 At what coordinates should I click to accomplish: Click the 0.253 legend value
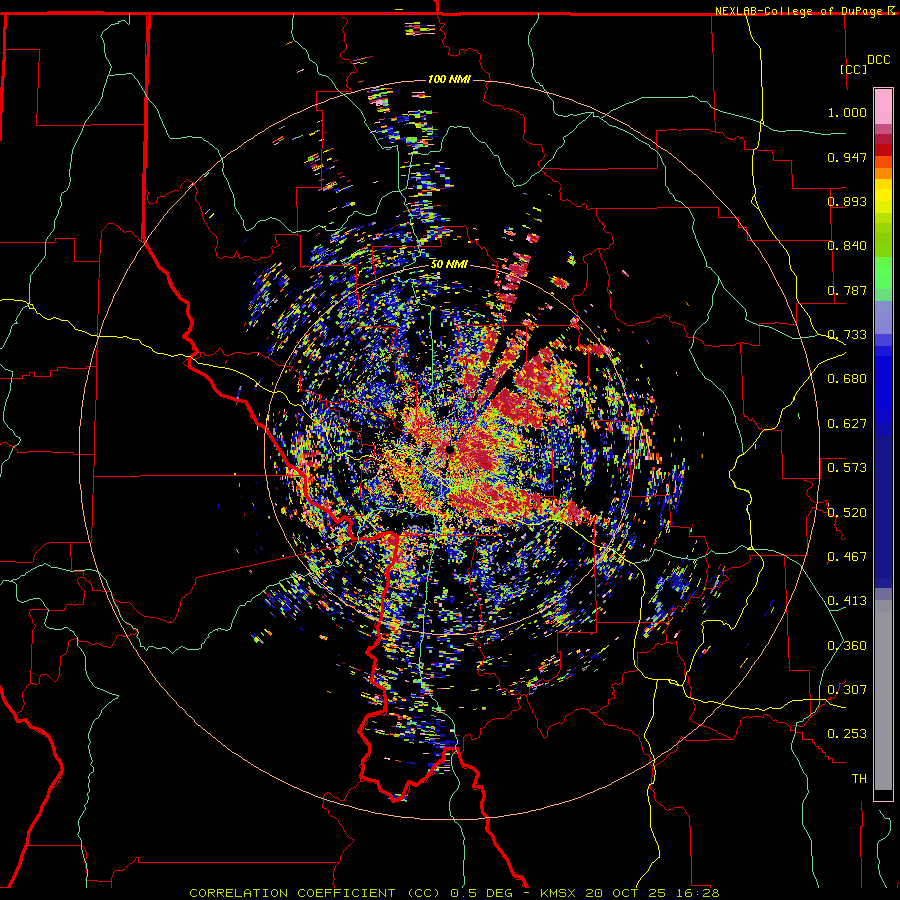847,734
